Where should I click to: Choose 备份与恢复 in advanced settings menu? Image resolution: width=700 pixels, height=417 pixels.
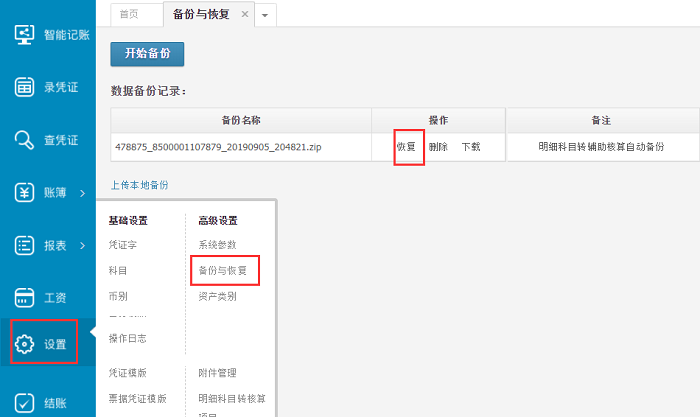[222, 271]
